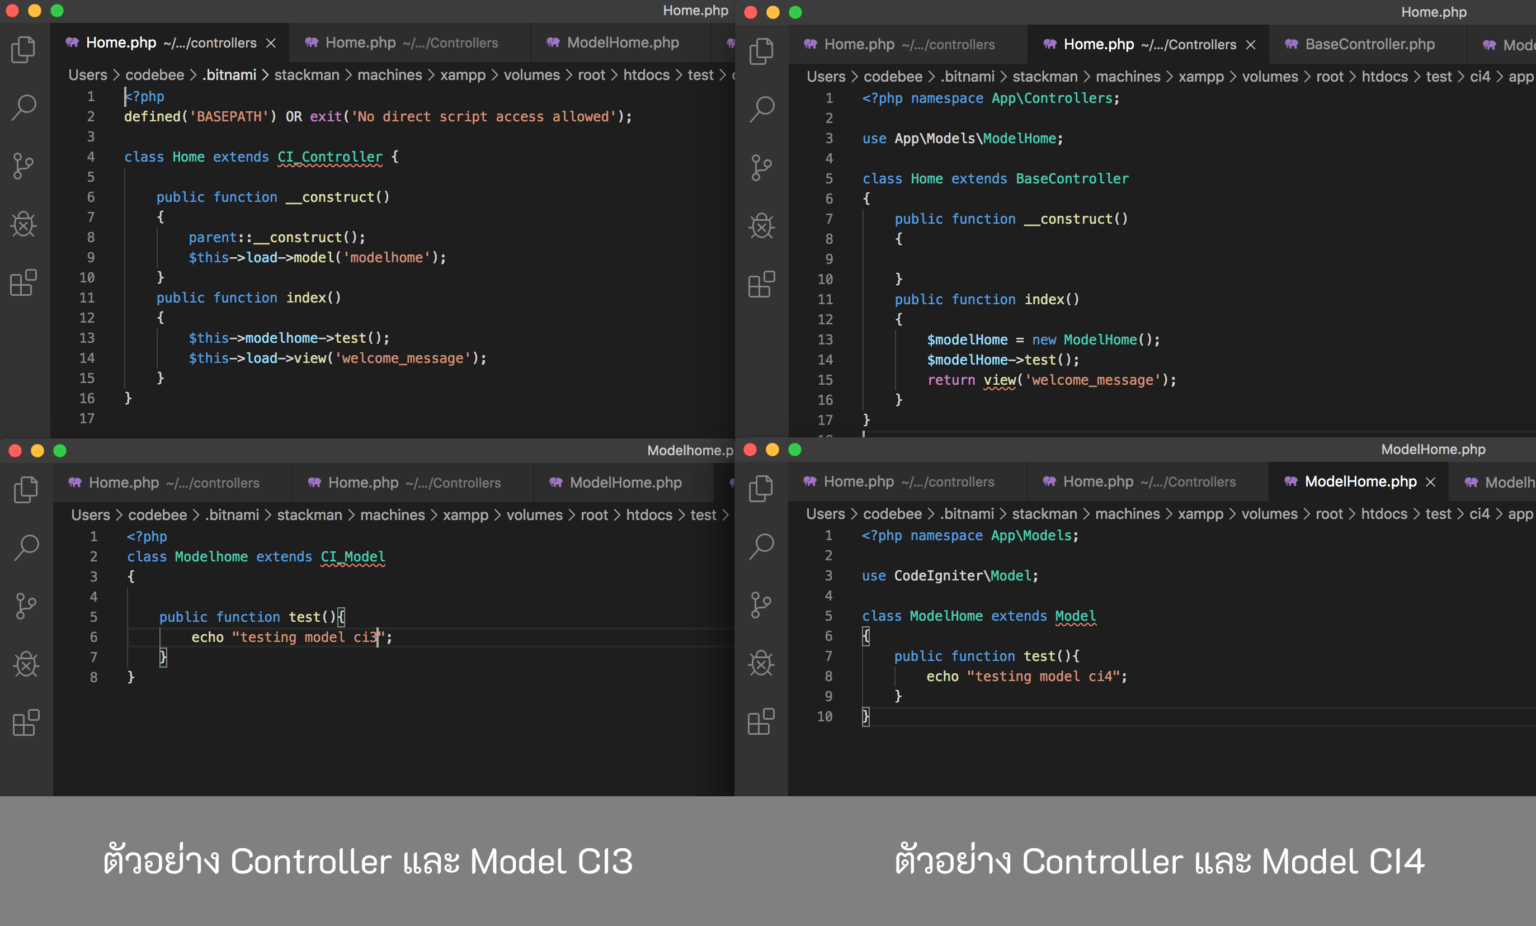Click the 'echo "testing model ci3";' line
The height and width of the screenshot is (926, 1536).
click(291, 637)
